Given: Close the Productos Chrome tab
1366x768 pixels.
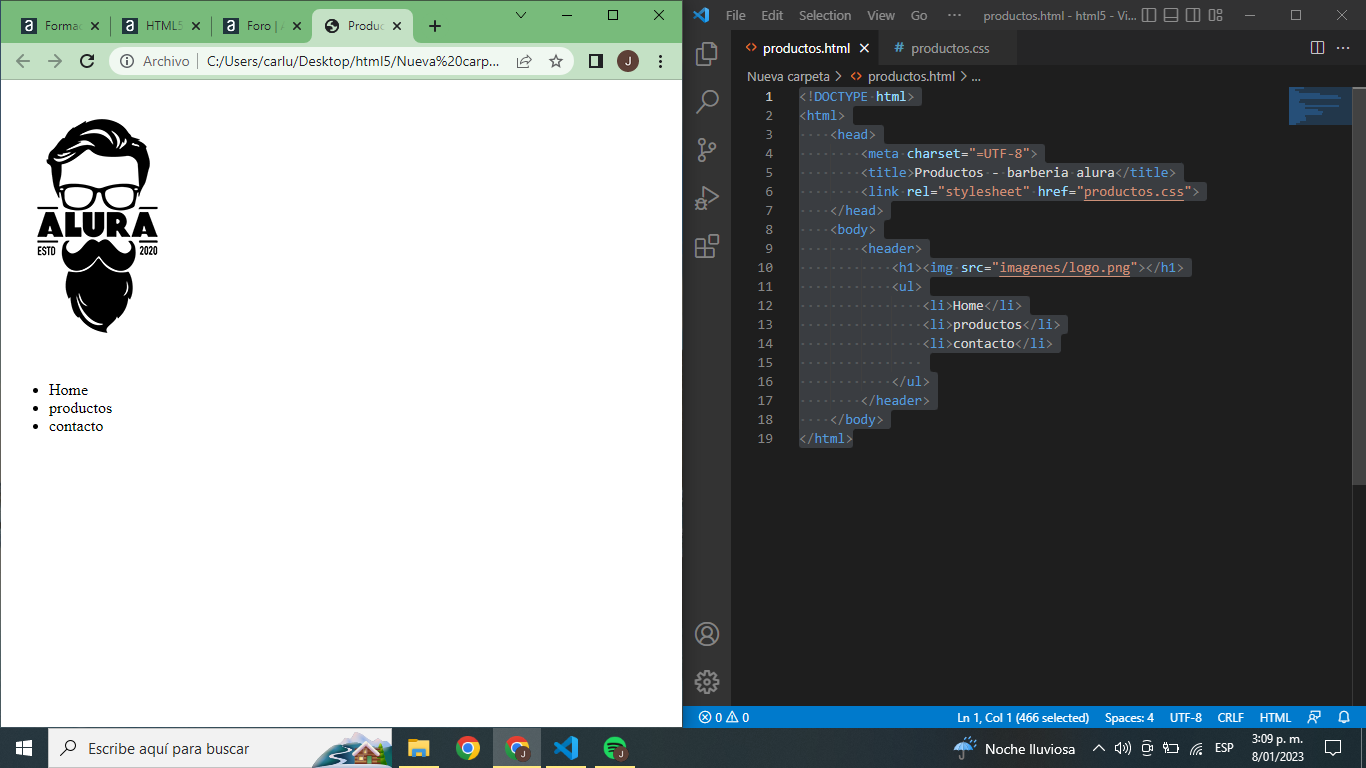Looking at the screenshot, I should click(398, 26).
